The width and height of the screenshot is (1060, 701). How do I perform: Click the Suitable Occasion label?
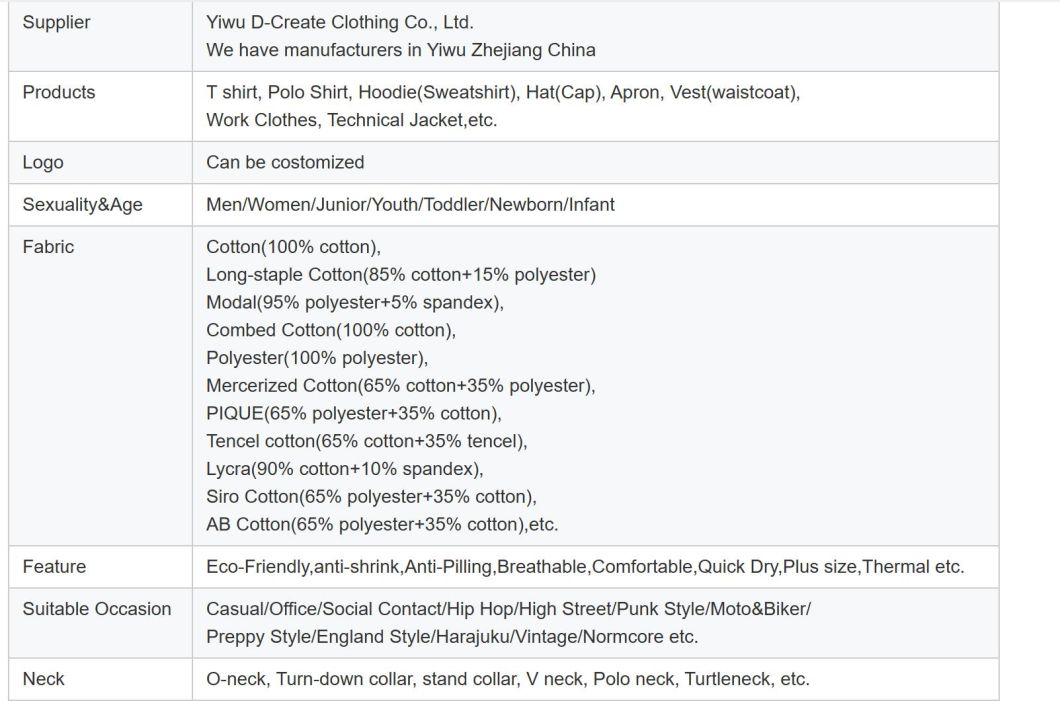tap(97, 609)
